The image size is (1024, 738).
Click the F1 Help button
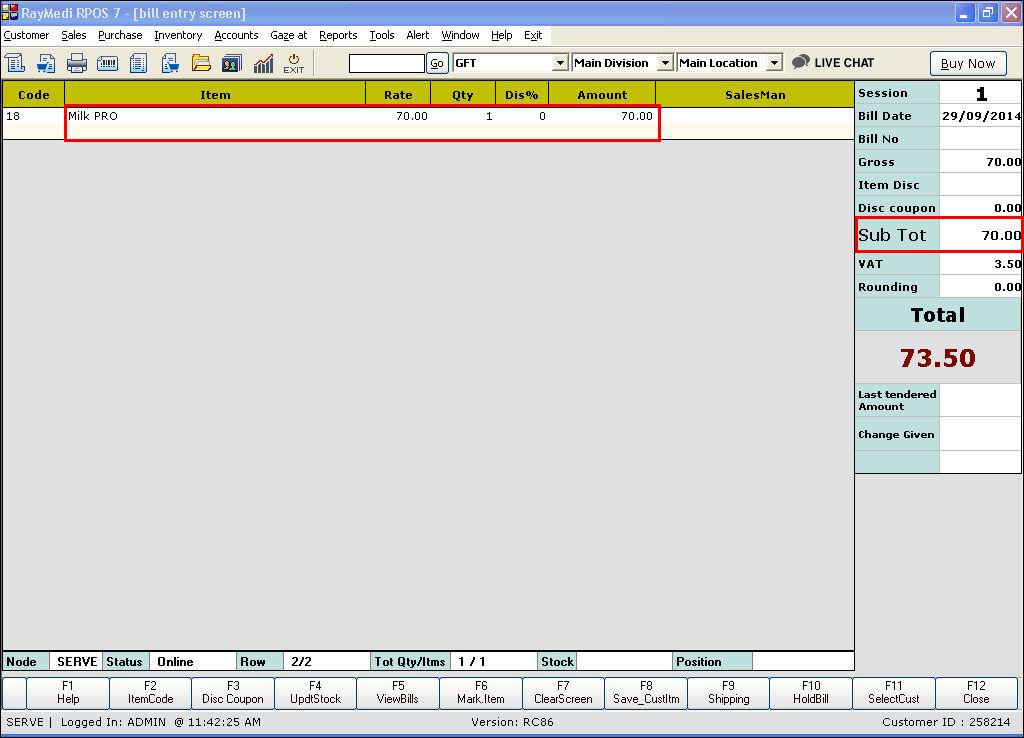pos(68,692)
